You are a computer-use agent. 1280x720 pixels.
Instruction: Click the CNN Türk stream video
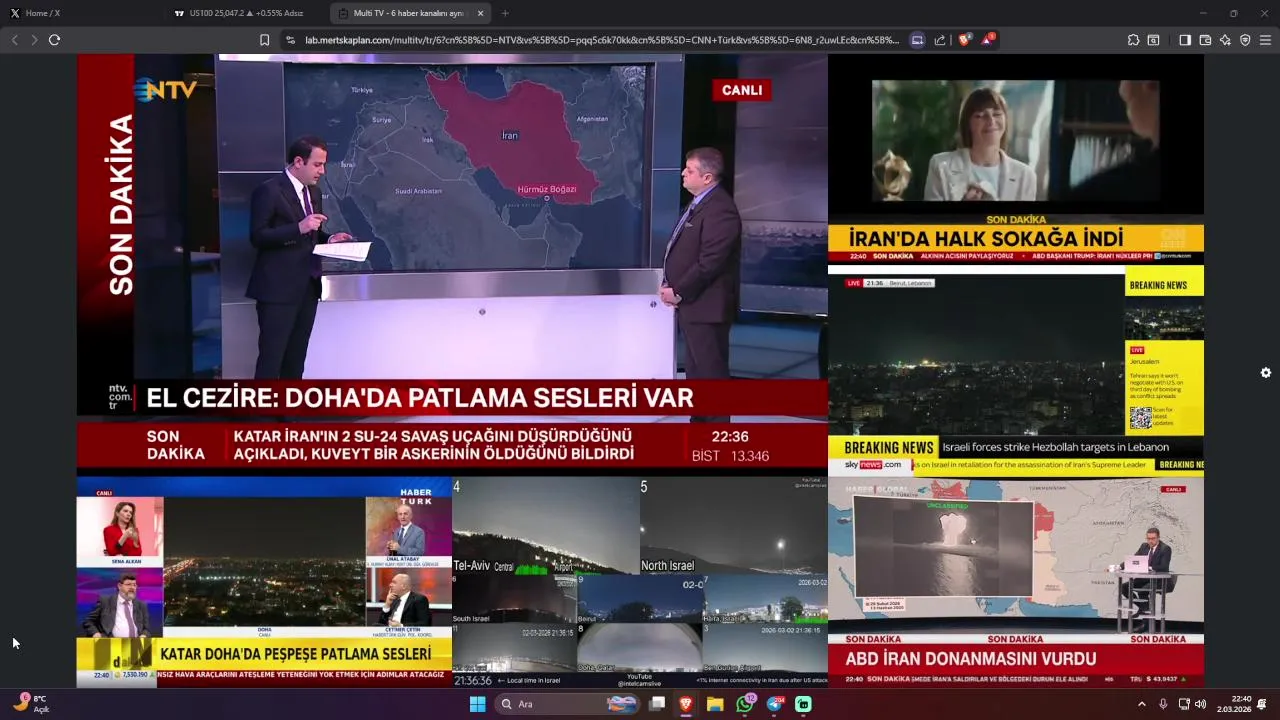point(1016,158)
